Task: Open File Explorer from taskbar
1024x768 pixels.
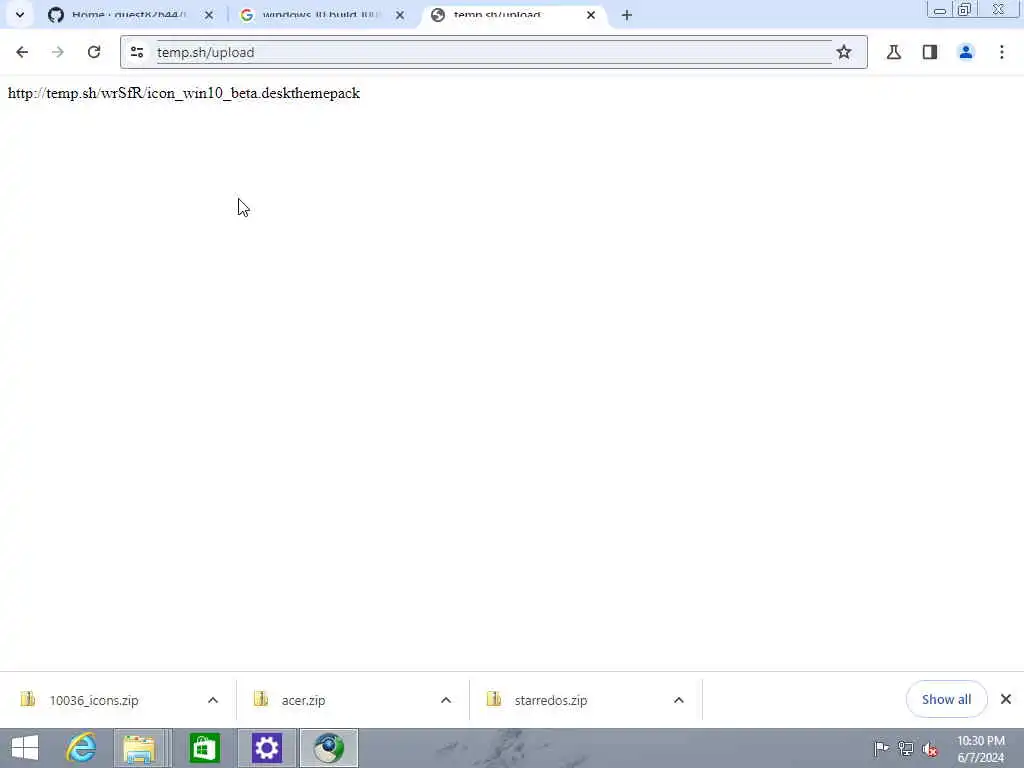Action: [x=140, y=748]
